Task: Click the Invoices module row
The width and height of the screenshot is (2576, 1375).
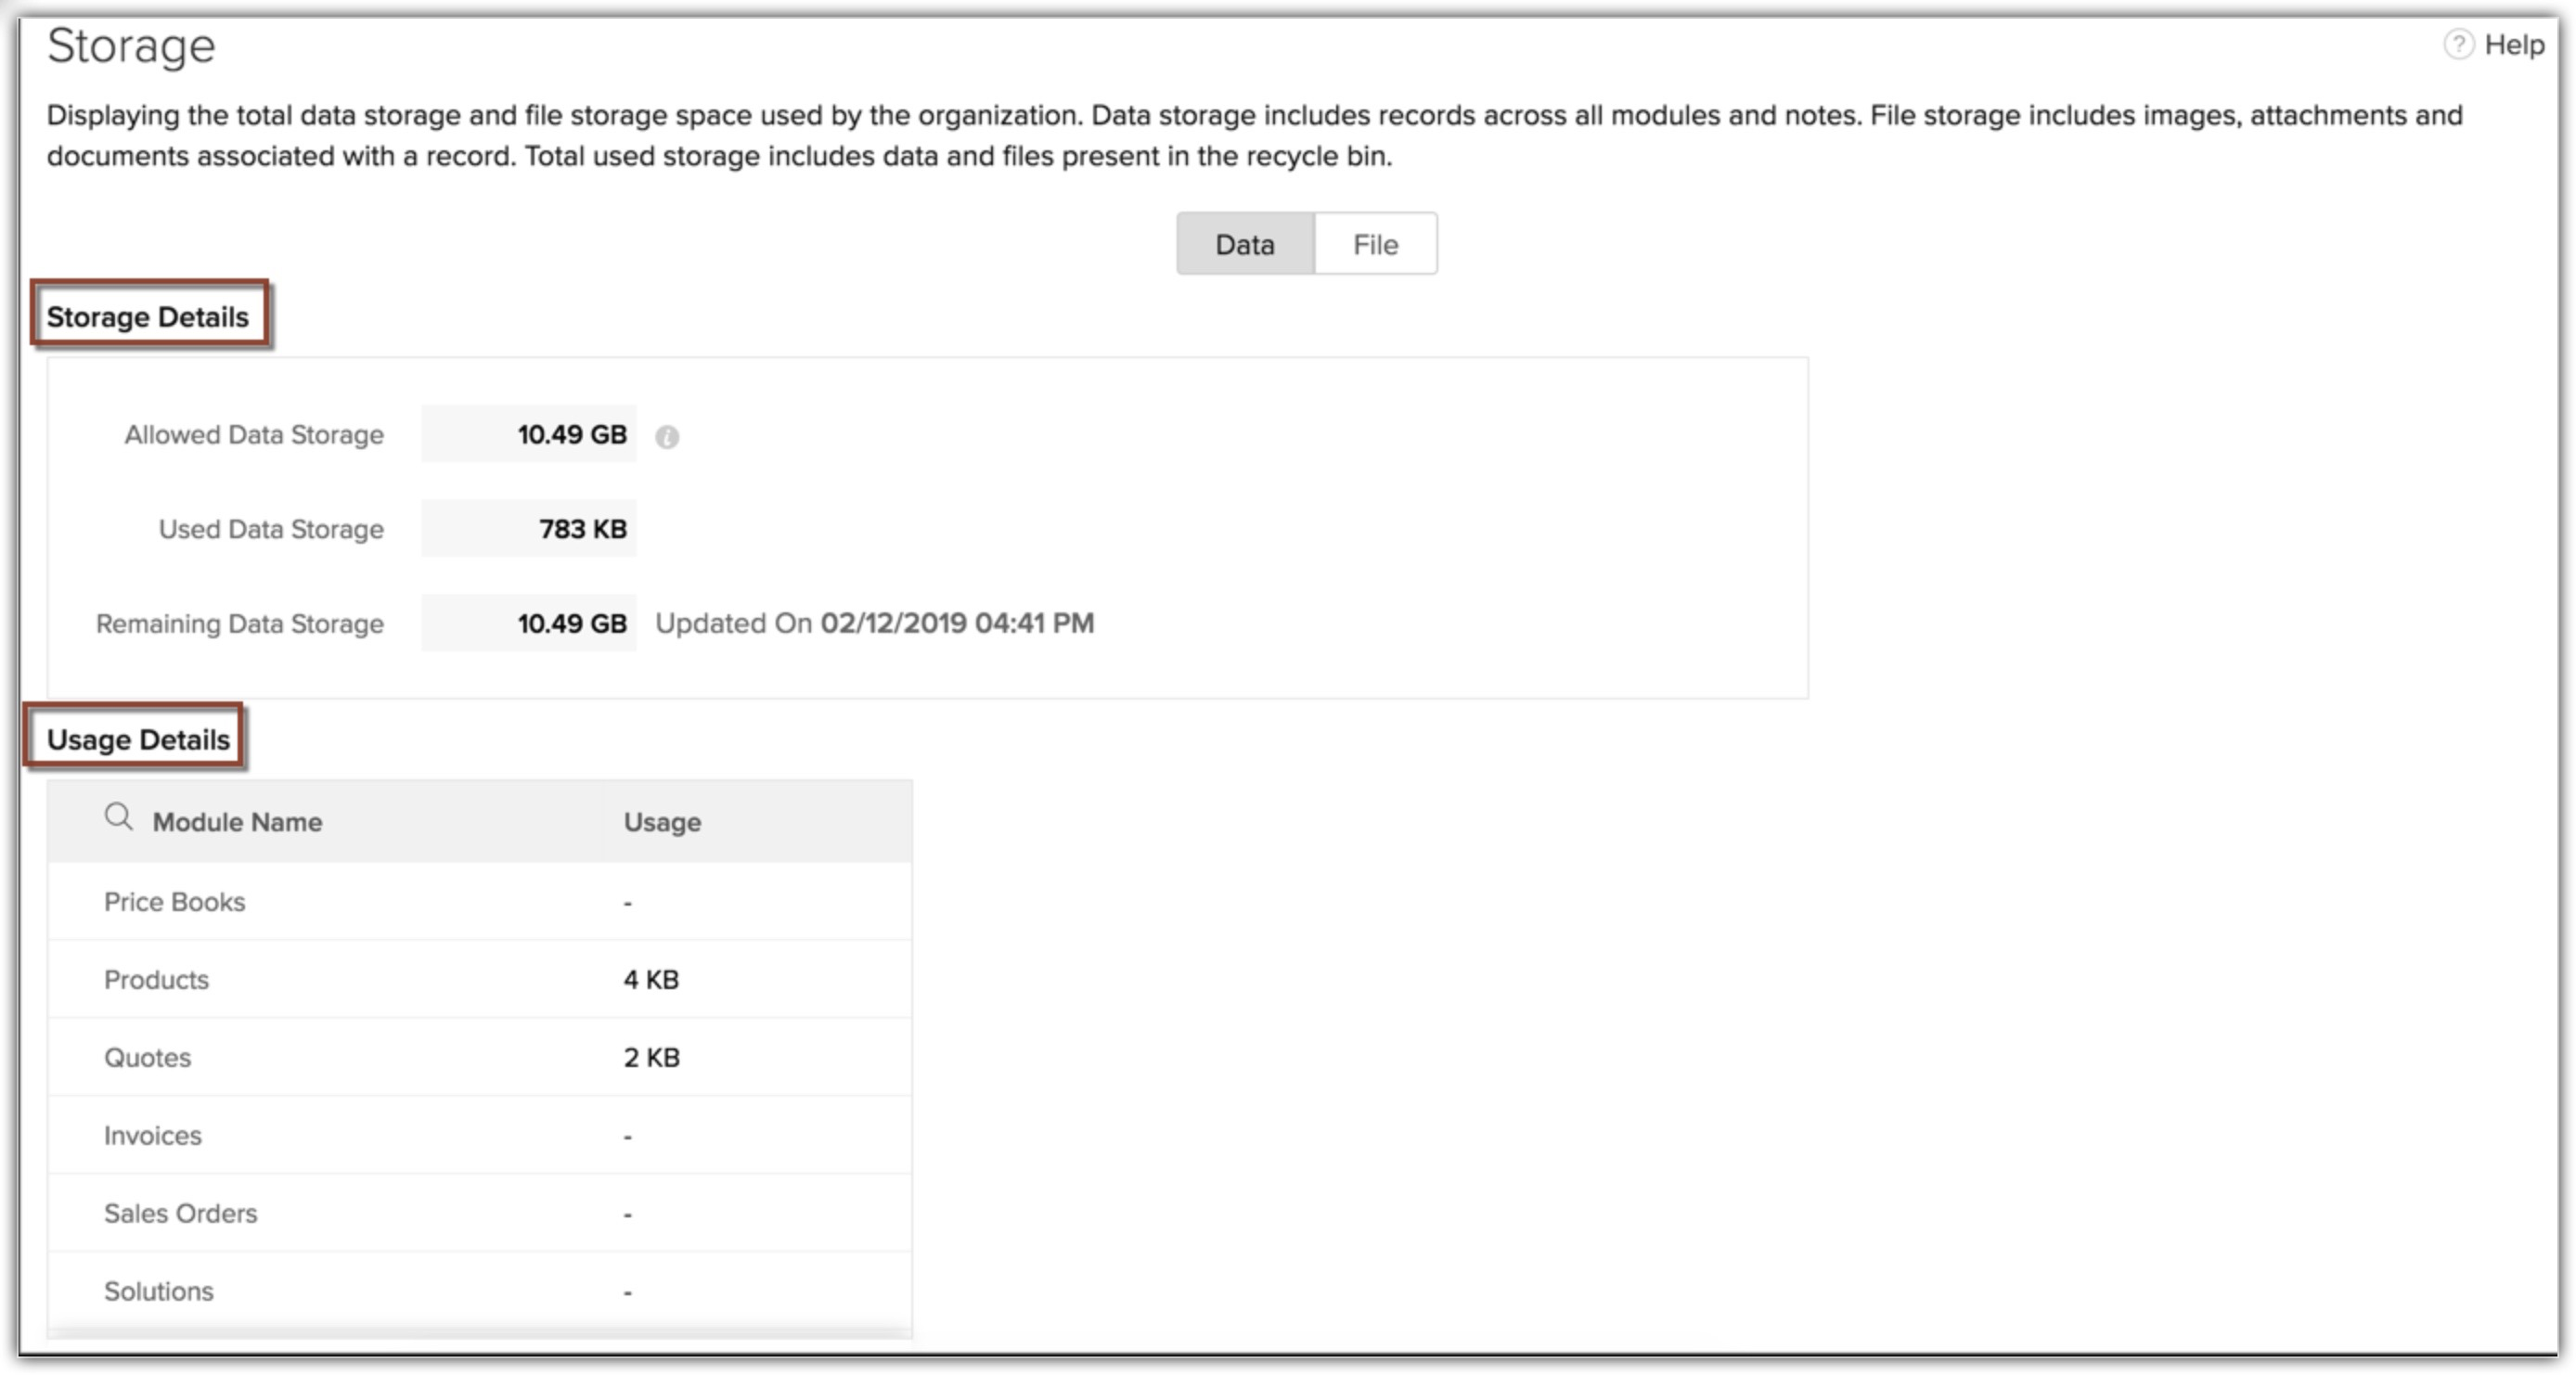Action: tap(152, 1136)
